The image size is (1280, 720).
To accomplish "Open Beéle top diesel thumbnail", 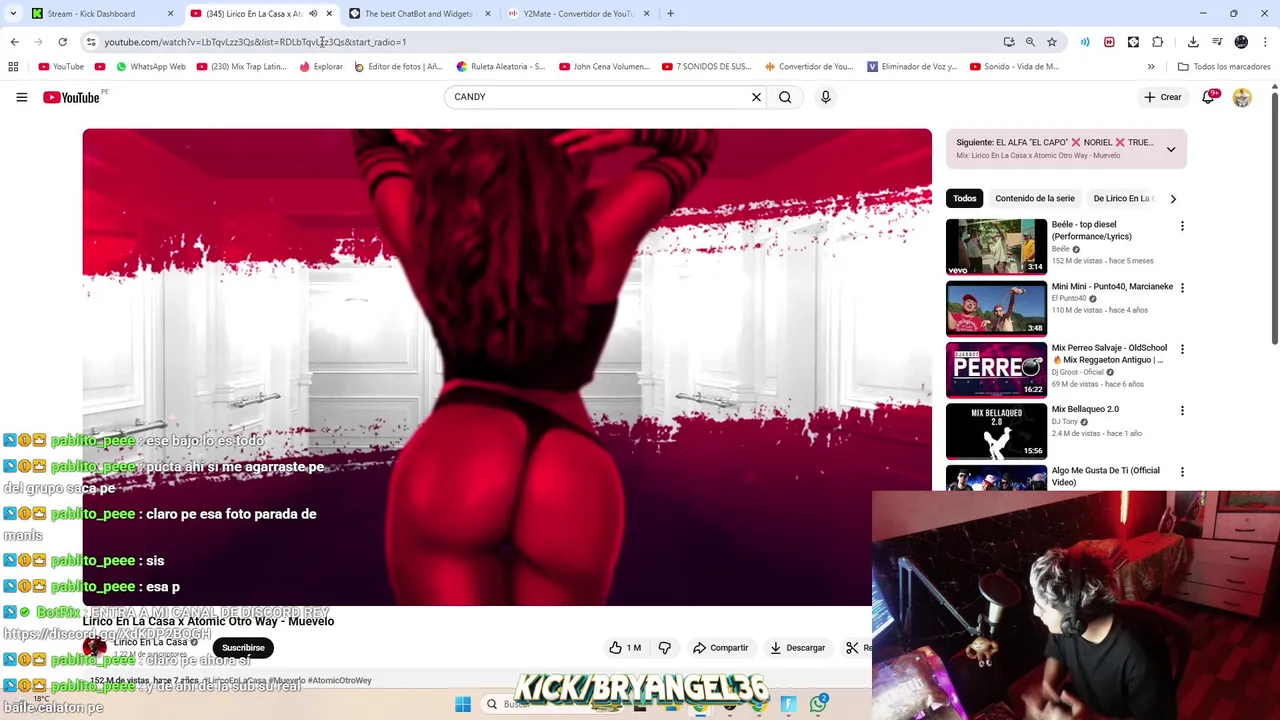I will click(x=996, y=246).
